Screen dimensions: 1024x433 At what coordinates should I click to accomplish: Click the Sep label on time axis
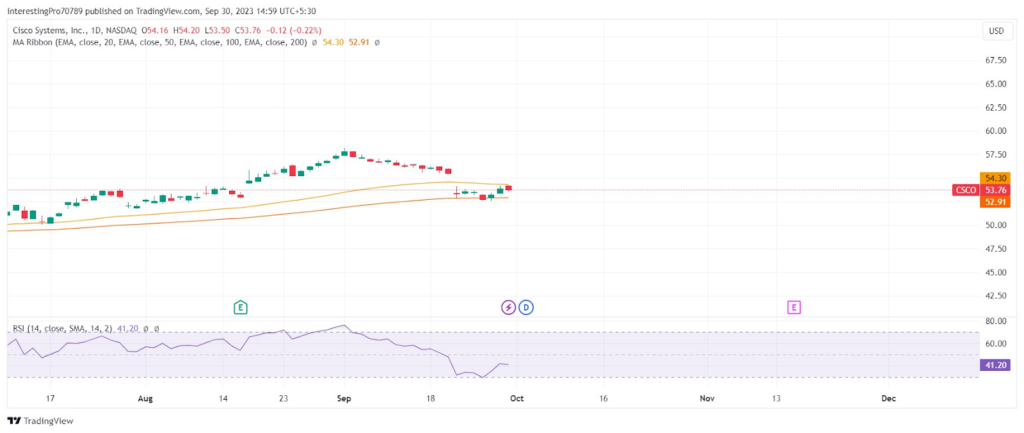(344, 398)
